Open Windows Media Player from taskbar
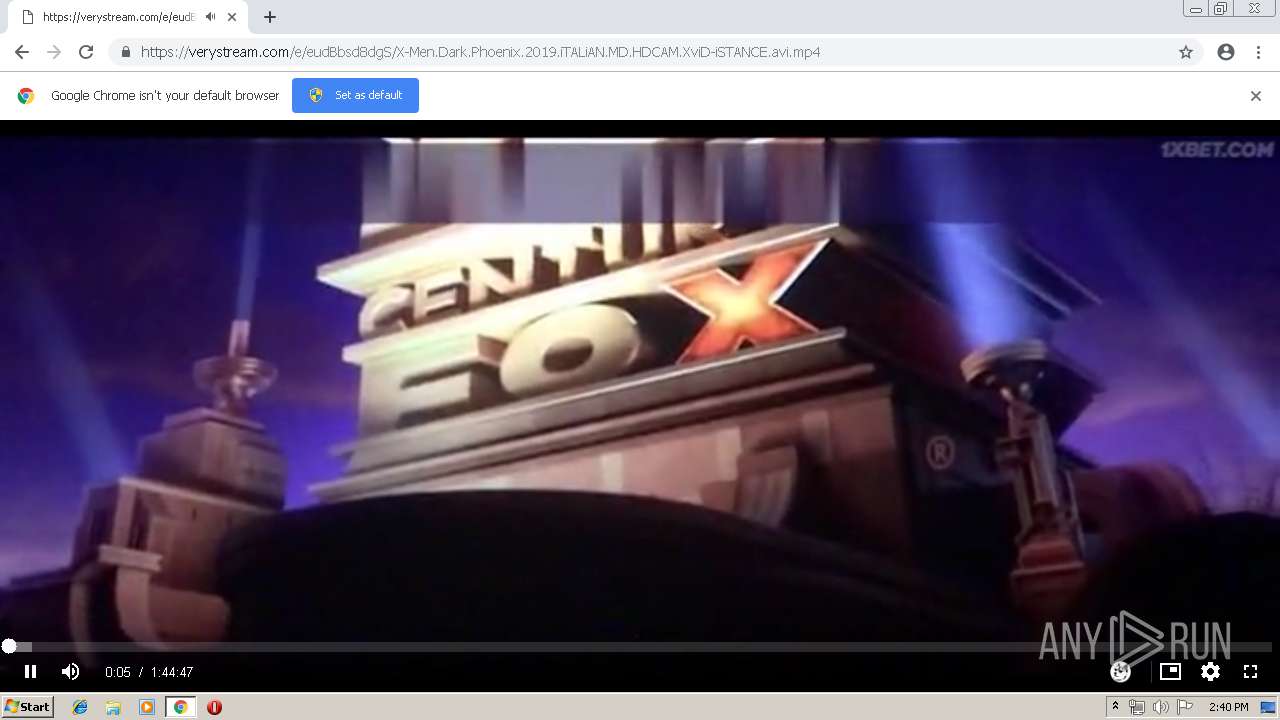1280x720 pixels. click(147, 707)
